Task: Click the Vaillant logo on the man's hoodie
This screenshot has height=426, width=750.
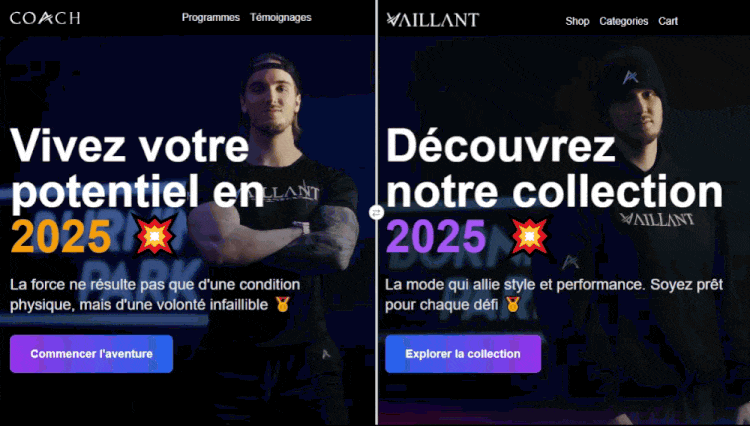Action: pyautogui.click(x=657, y=219)
